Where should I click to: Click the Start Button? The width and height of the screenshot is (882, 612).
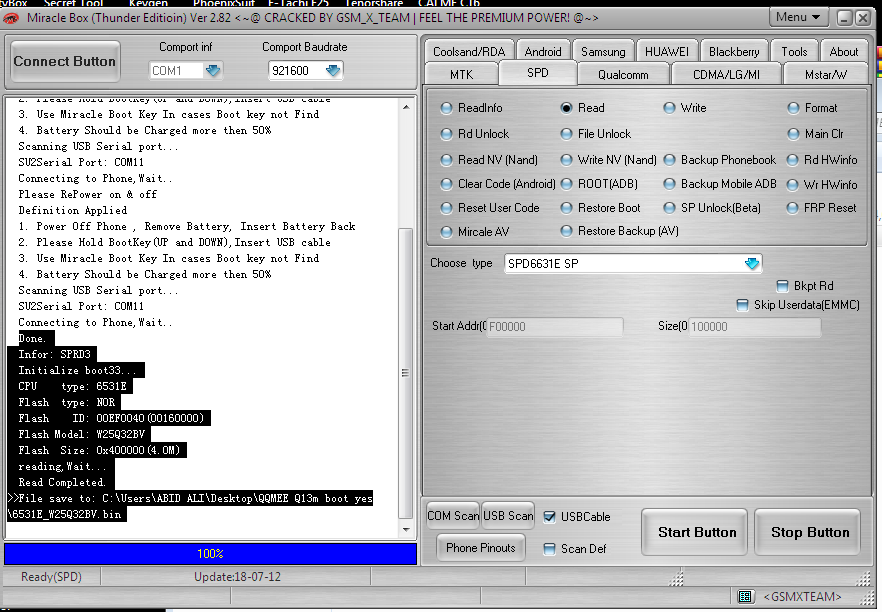[x=697, y=532]
